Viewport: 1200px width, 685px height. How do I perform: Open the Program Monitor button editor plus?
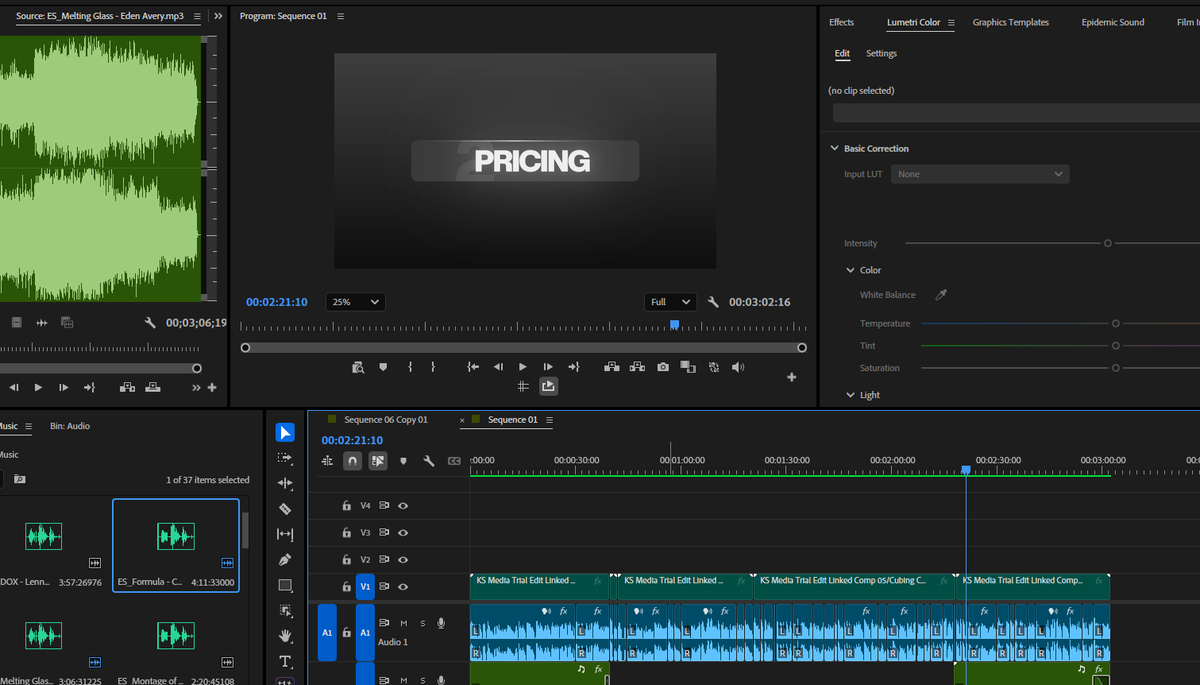792,377
